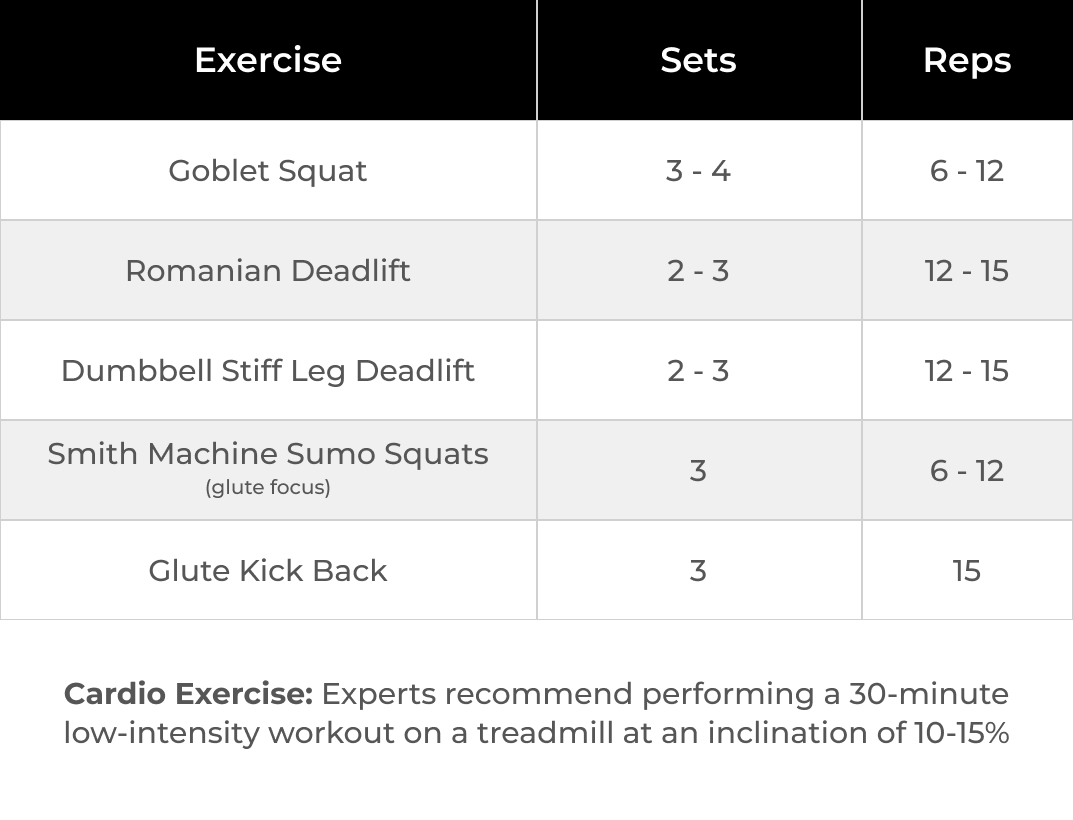Click the Glute Kick Back reps value 15
The width and height of the screenshot is (1073, 820).
click(x=966, y=571)
